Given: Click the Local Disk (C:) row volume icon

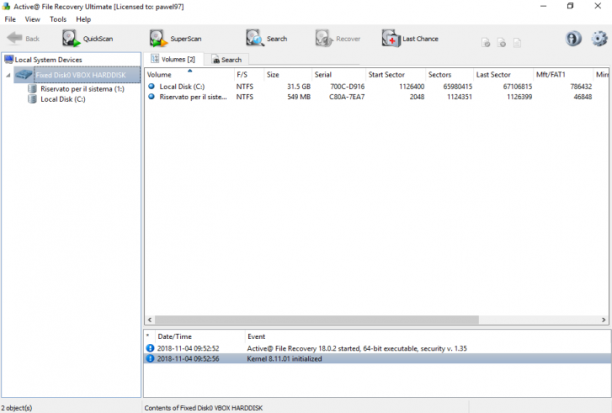Looking at the screenshot, I should pyautogui.click(x=151, y=86).
